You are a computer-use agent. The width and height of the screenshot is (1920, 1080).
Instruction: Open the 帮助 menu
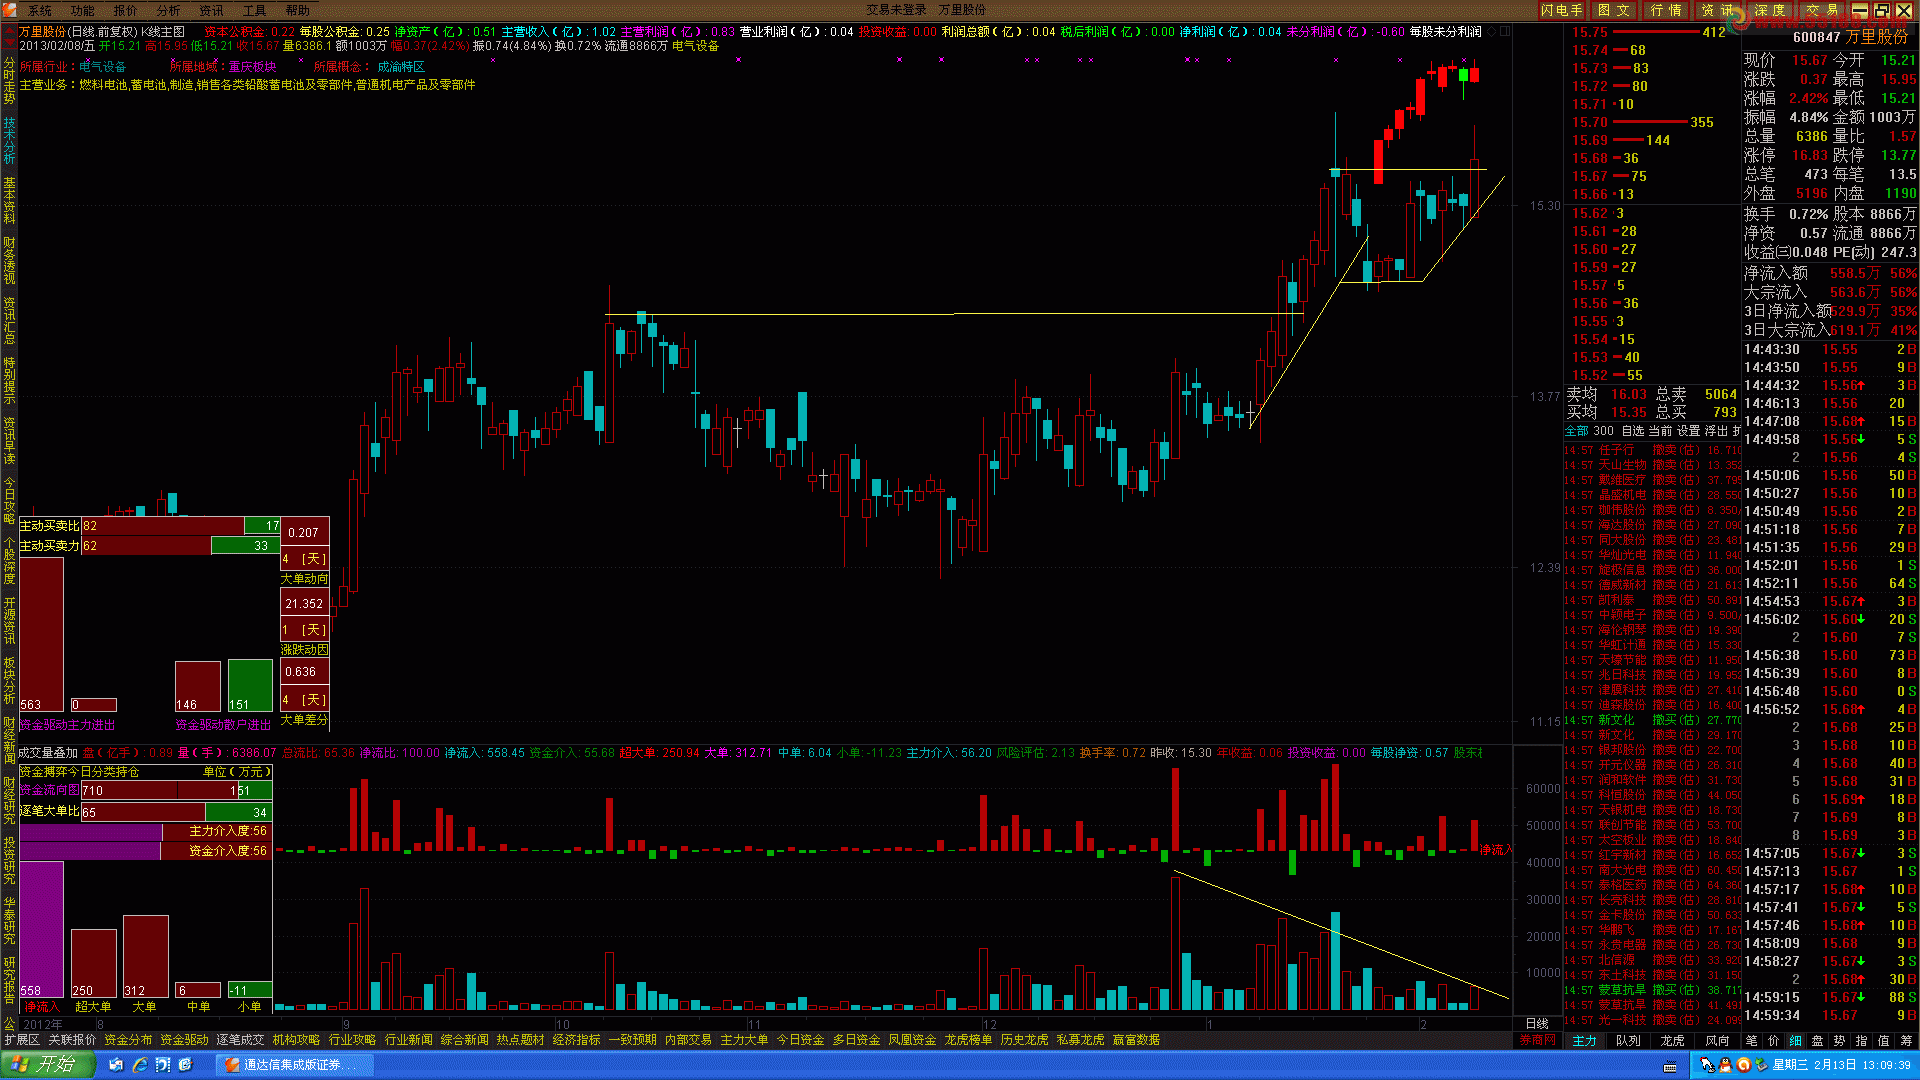[x=298, y=10]
